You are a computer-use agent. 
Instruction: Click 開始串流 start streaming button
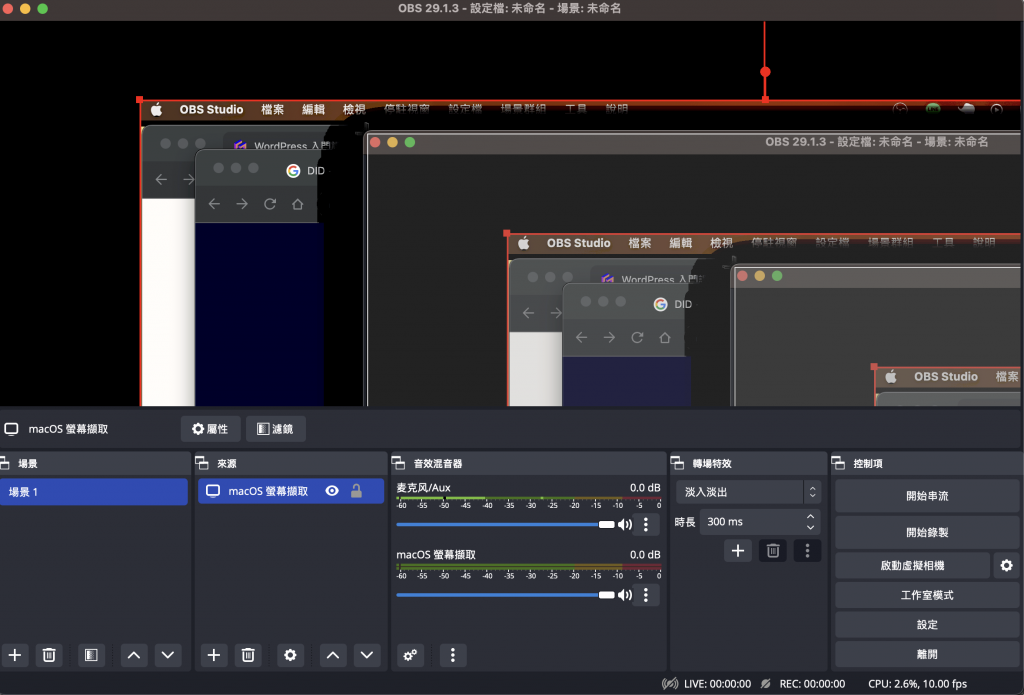point(927,496)
